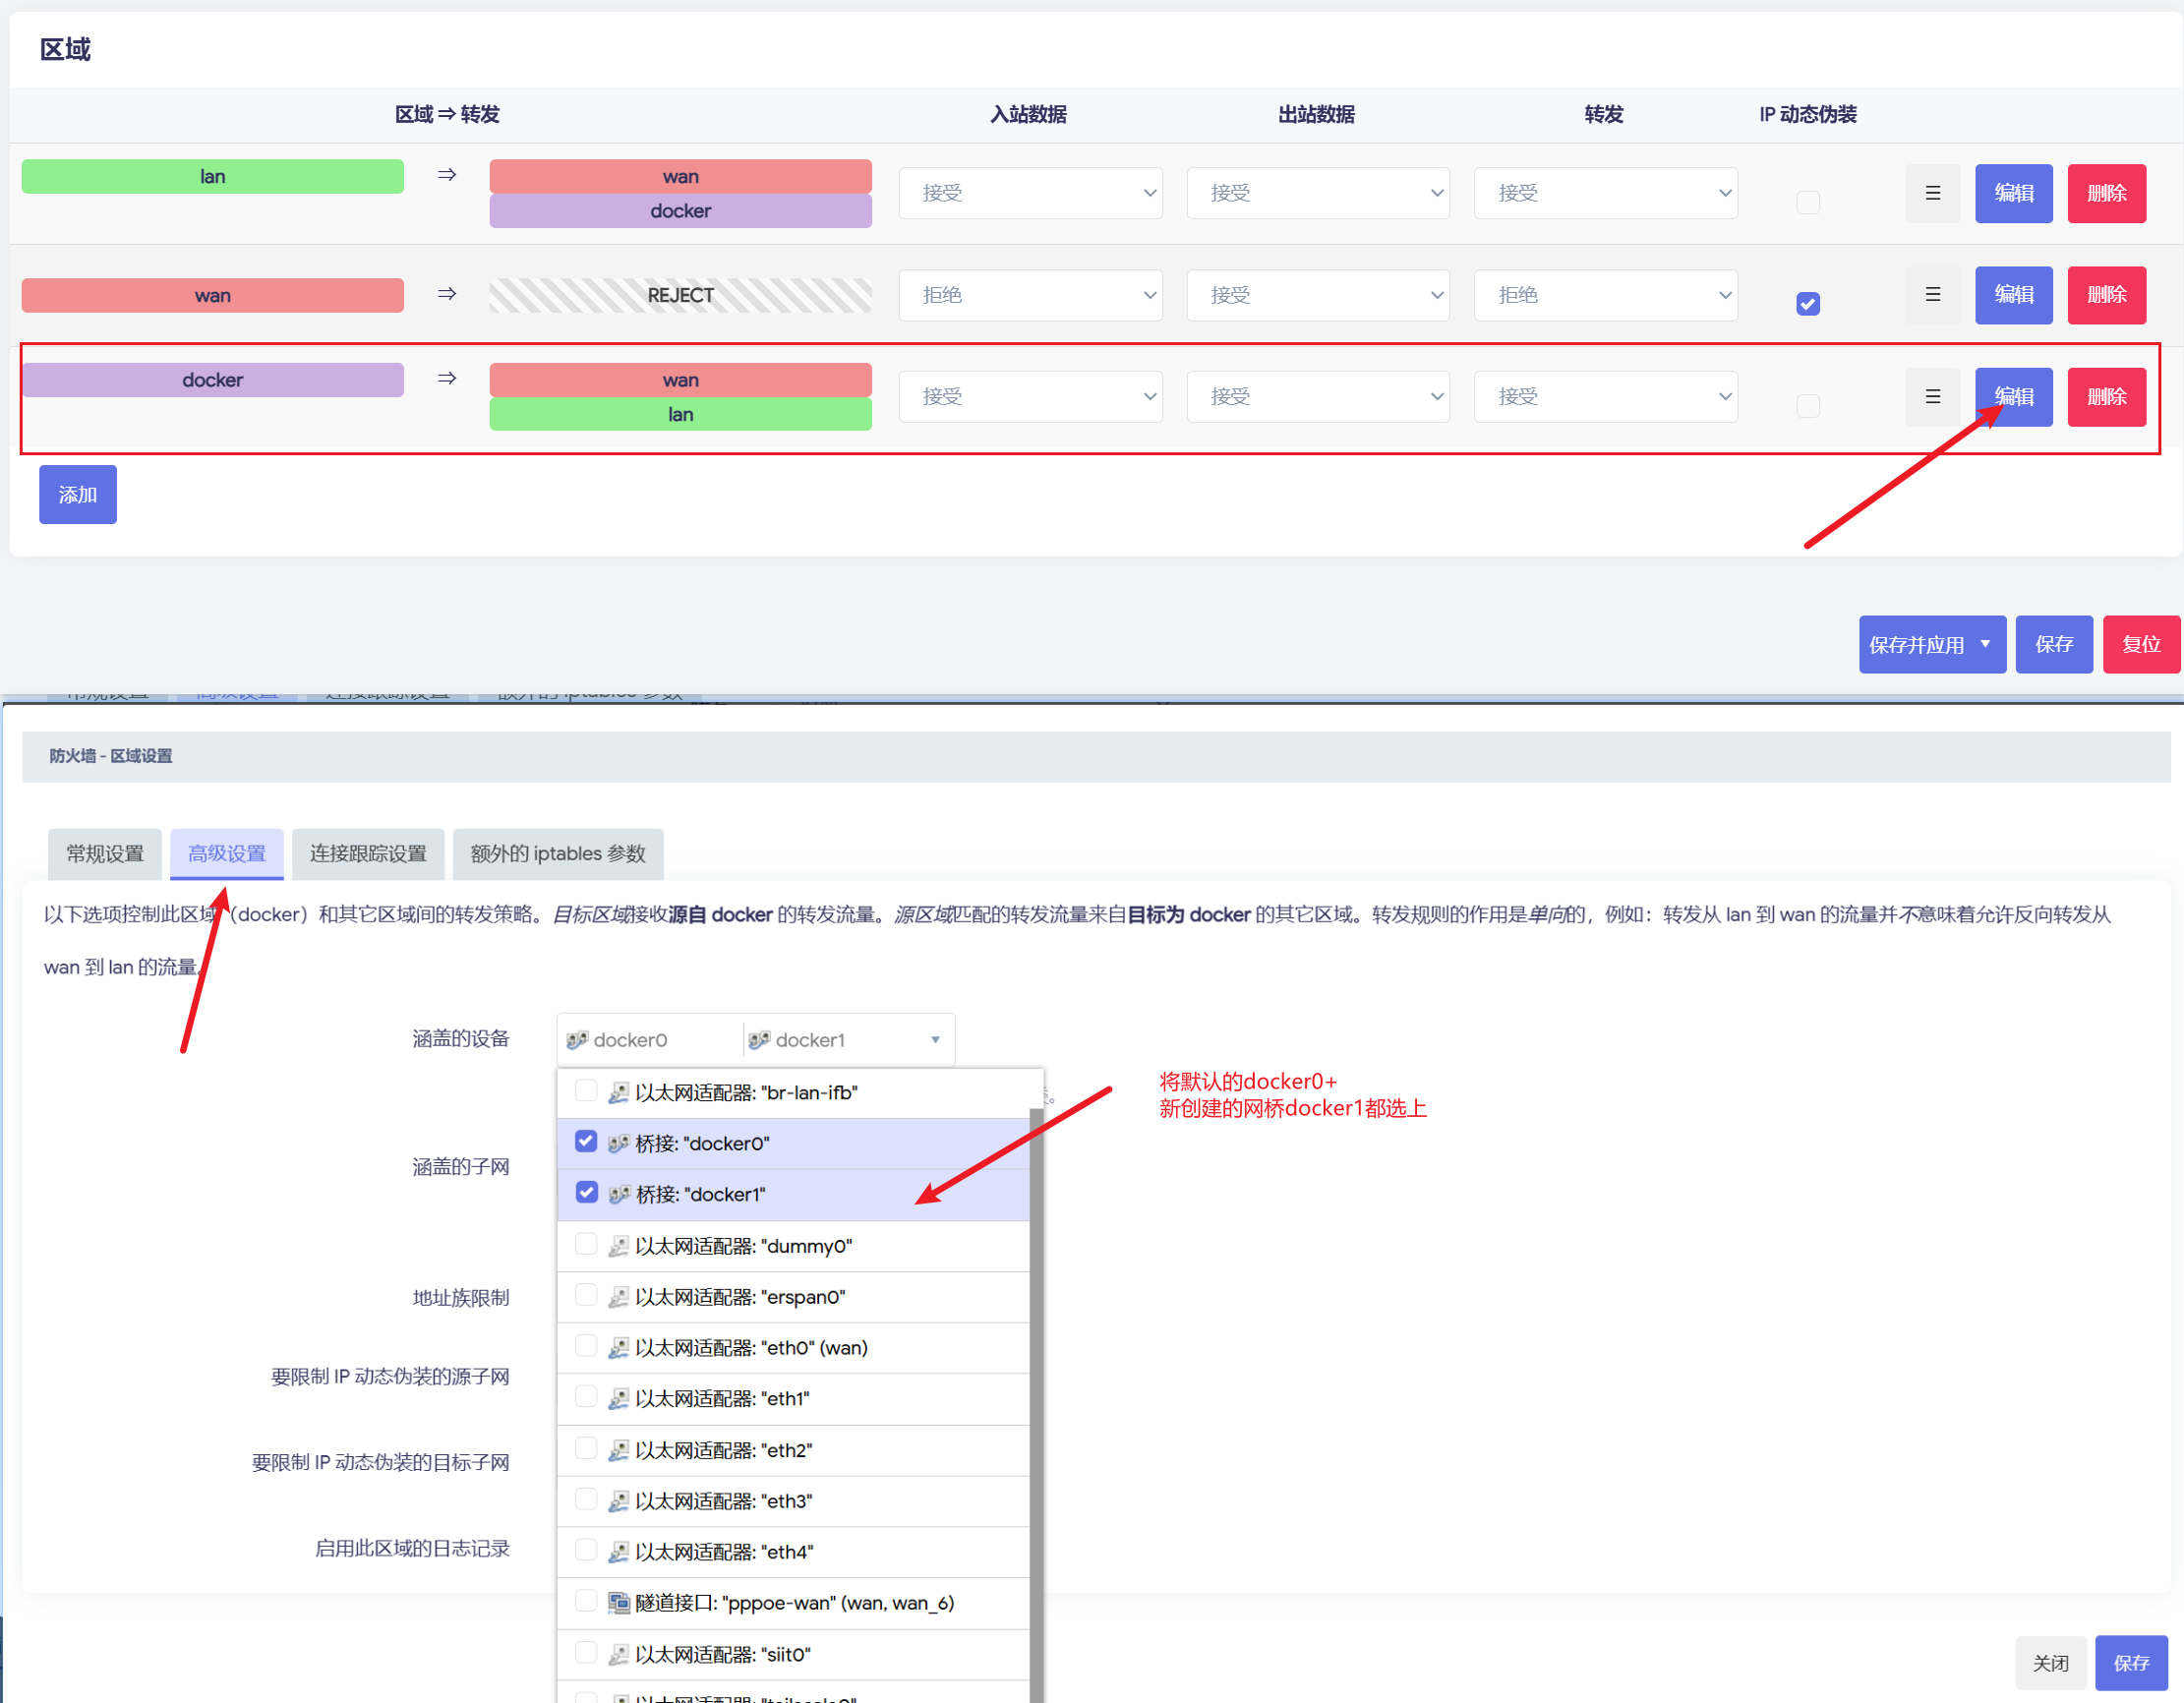Screen dimensions: 2184x1703
Task: Click the eth0 (wan) ethernet adapter icon
Action: (x=618, y=1347)
